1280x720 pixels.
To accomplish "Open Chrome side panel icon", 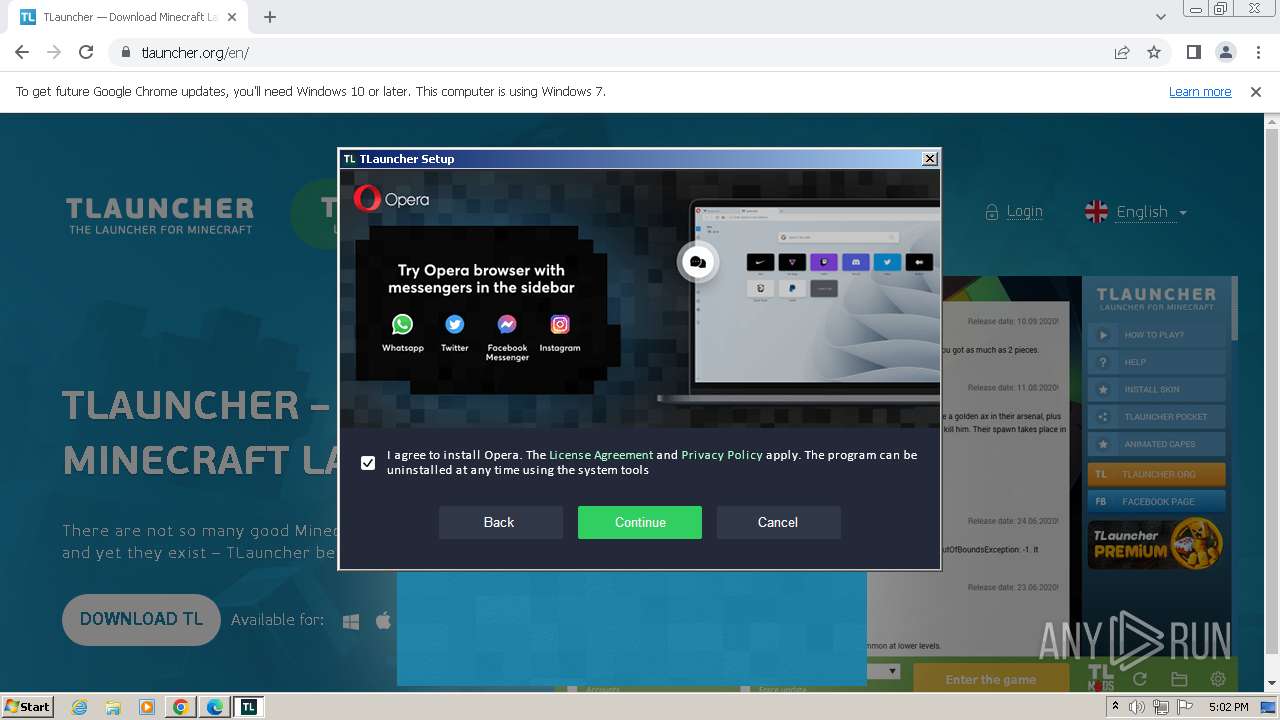I will [x=1194, y=53].
